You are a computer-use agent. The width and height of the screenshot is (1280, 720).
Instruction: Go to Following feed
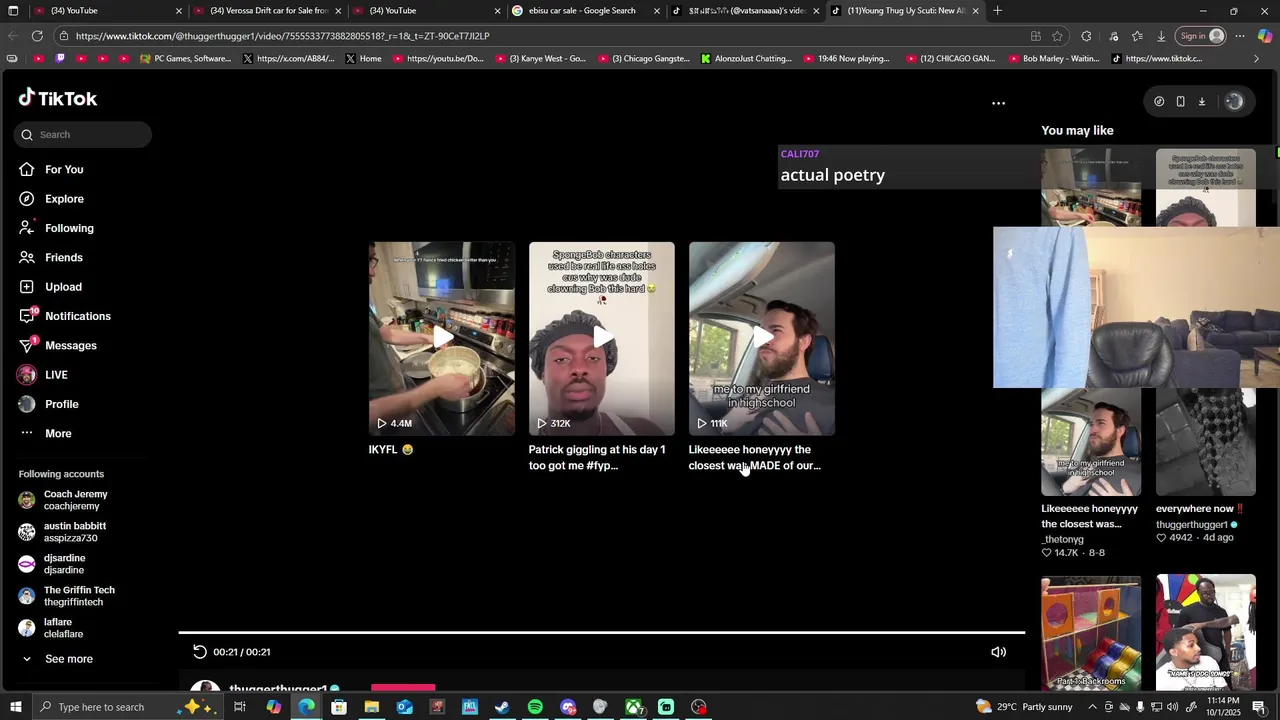tap(69, 228)
